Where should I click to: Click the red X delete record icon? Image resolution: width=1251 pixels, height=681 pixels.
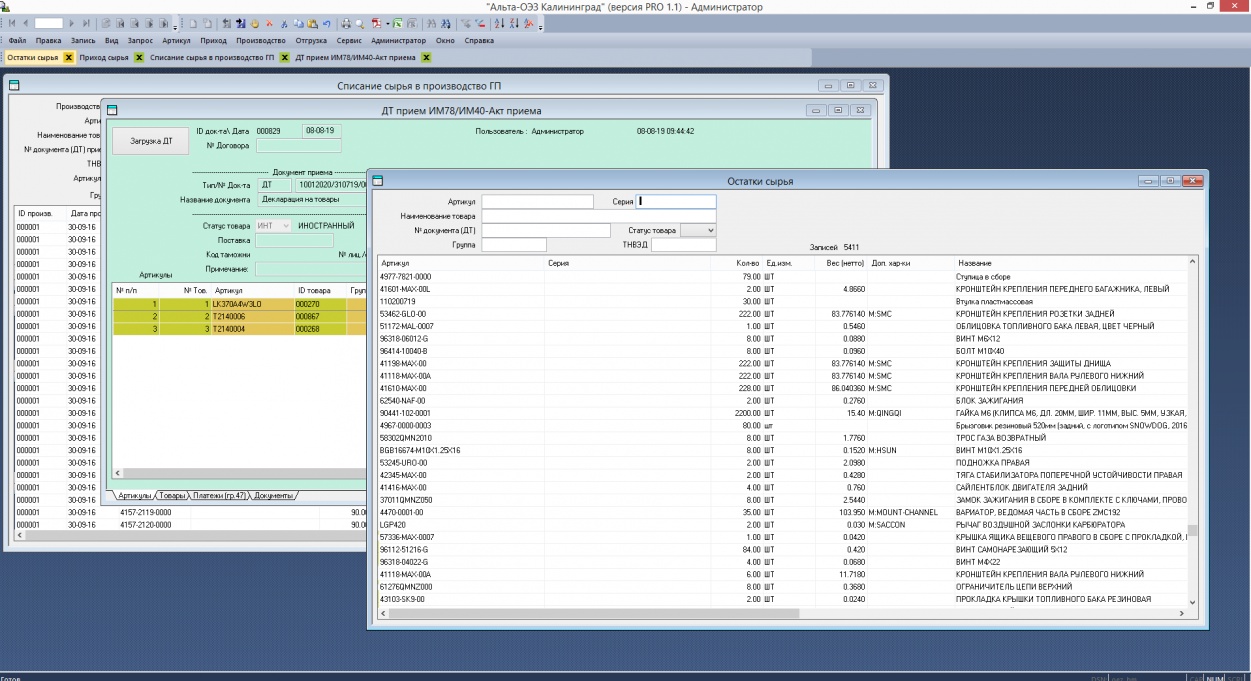click(x=270, y=22)
